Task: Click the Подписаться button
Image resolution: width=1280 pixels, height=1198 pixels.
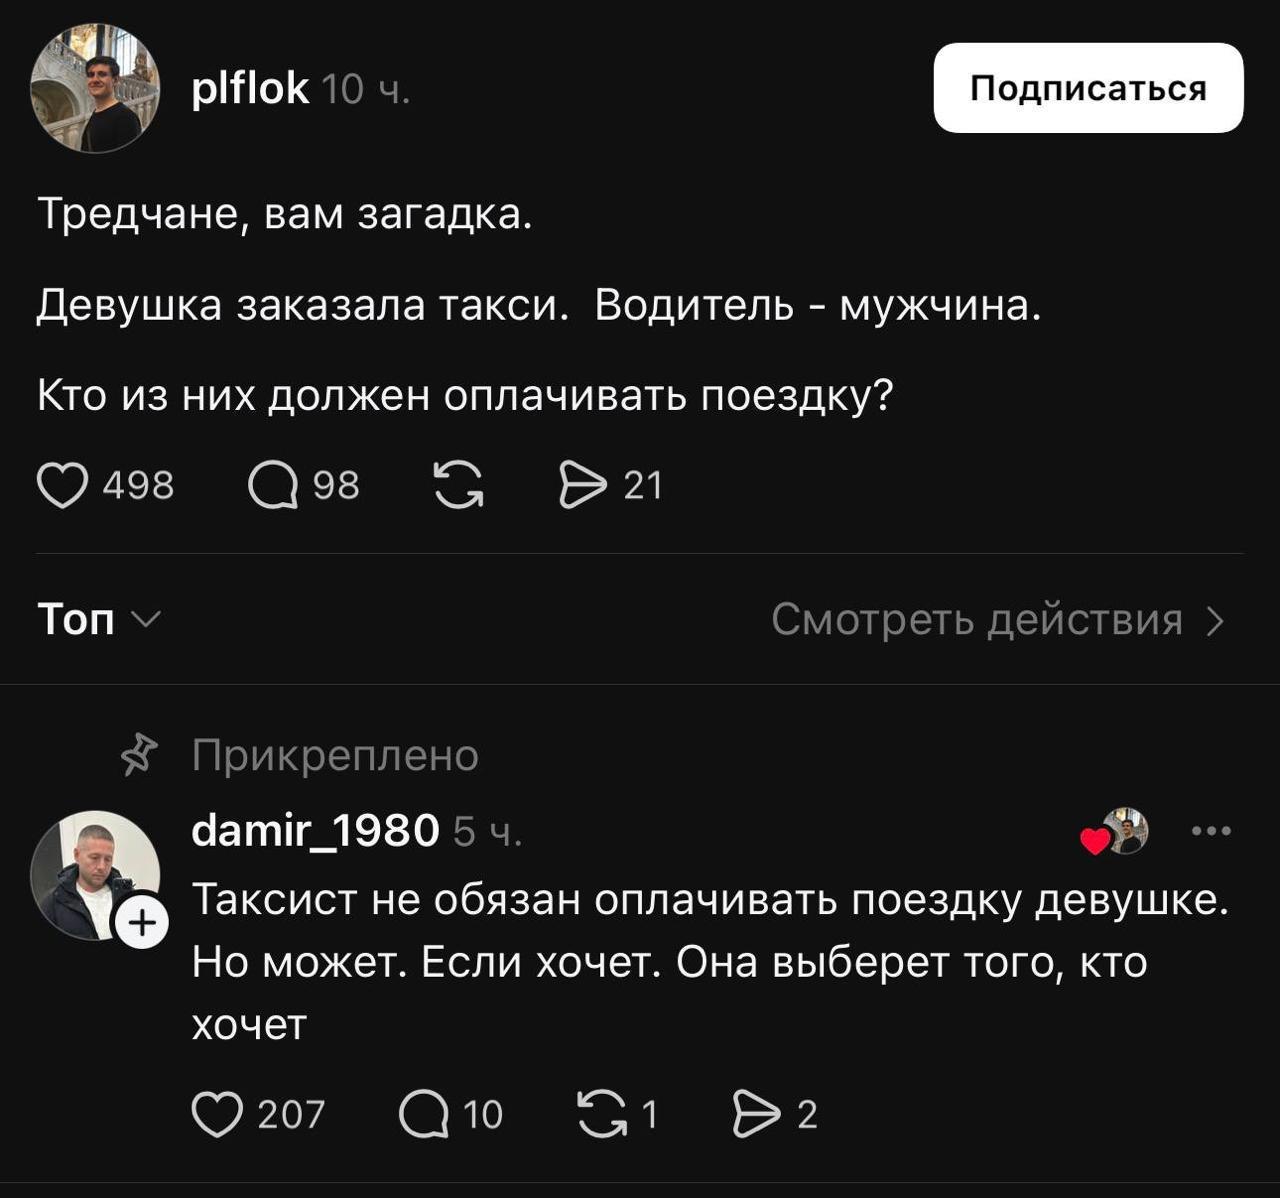Action: [1088, 88]
